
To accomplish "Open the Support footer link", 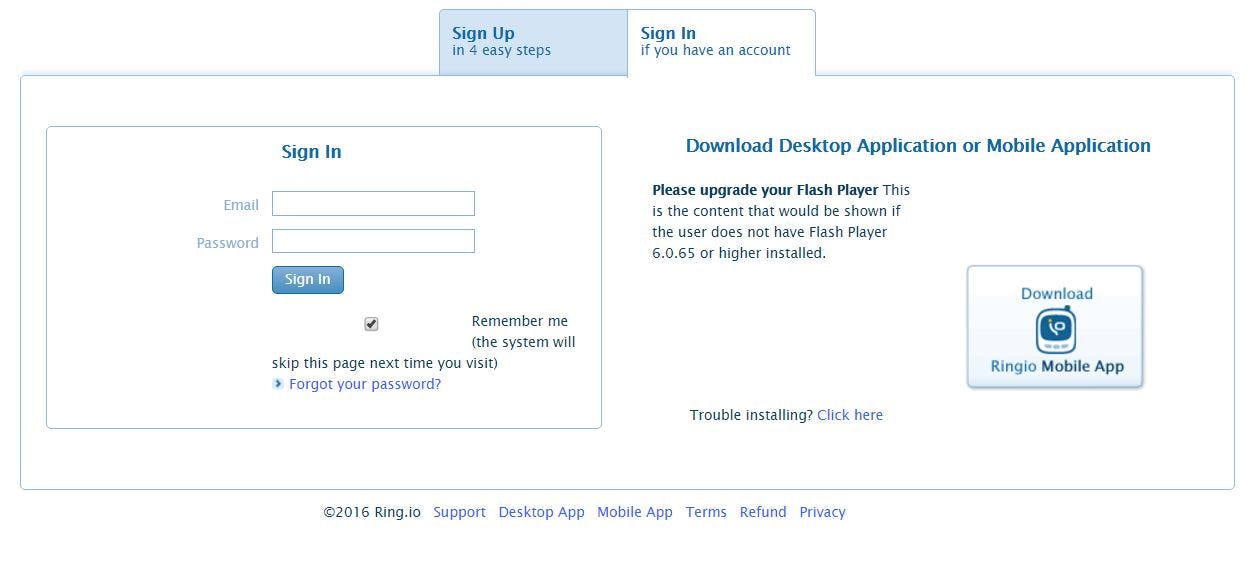I will (x=459, y=512).
